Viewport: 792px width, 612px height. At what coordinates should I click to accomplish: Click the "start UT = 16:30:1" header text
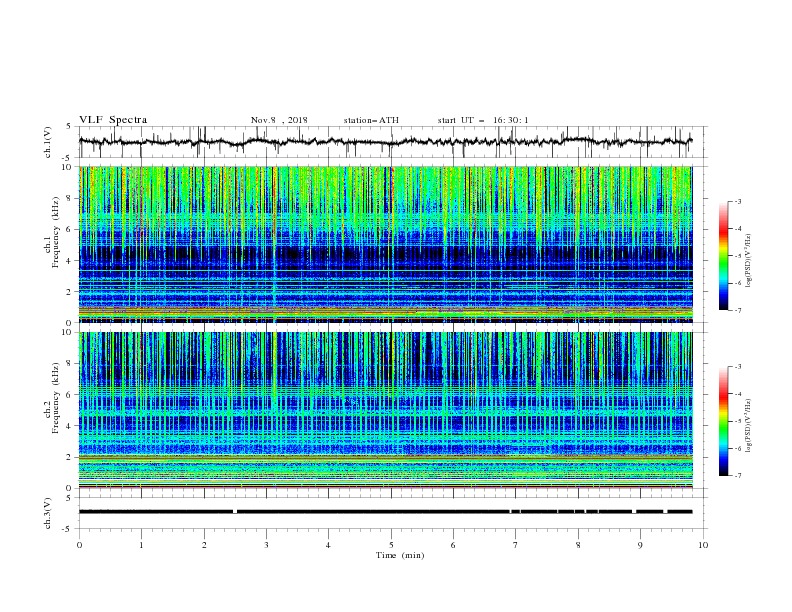[483, 120]
